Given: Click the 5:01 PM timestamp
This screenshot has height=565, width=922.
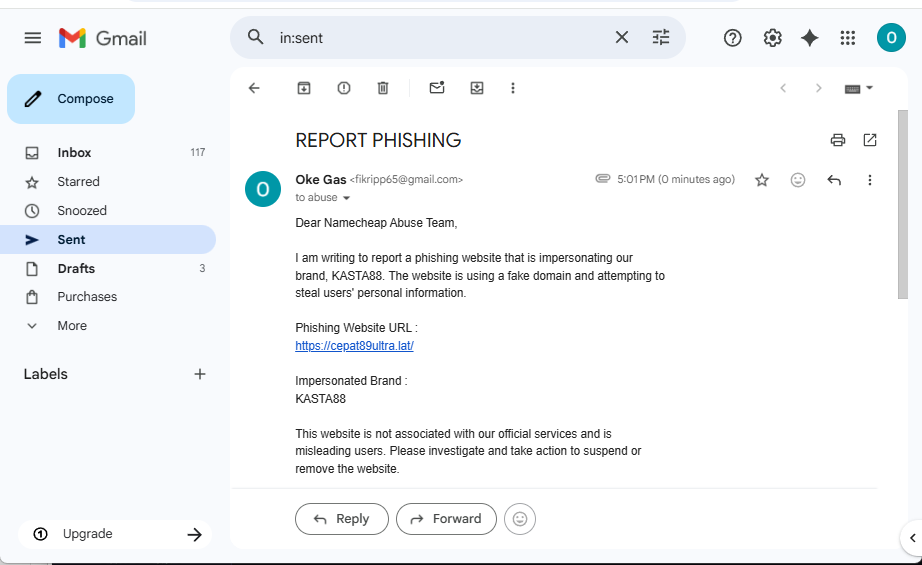Looking at the screenshot, I should click(676, 179).
